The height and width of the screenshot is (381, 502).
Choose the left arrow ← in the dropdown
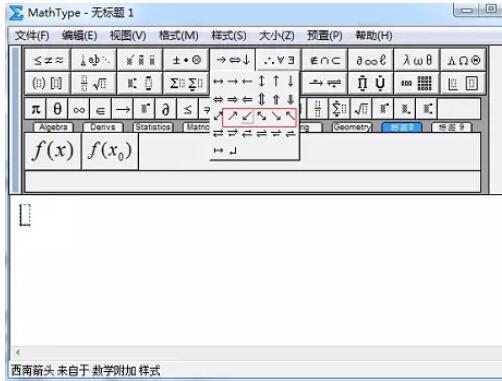pyautogui.click(x=247, y=81)
